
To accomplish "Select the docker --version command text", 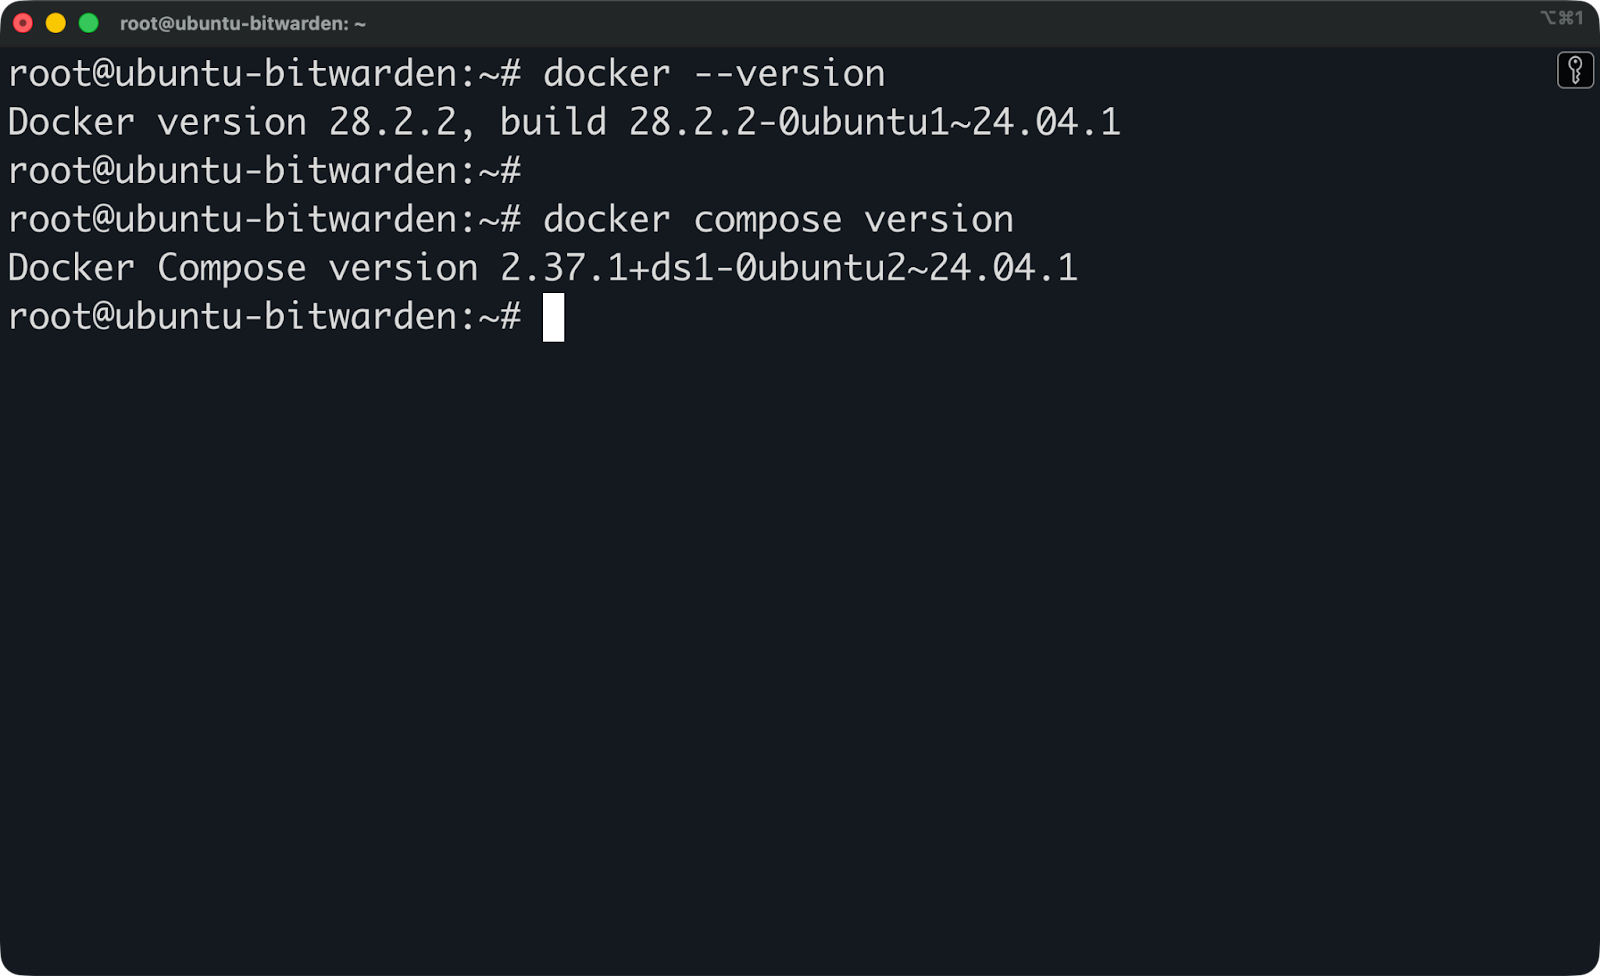I will pyautogui.click(x=713, y=72).
